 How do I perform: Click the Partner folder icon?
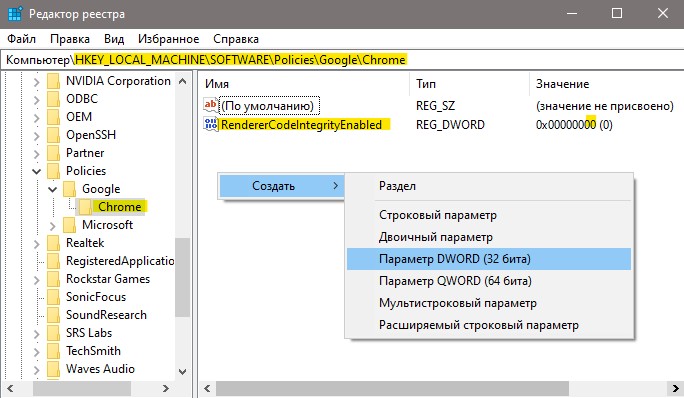pos(54,153)
